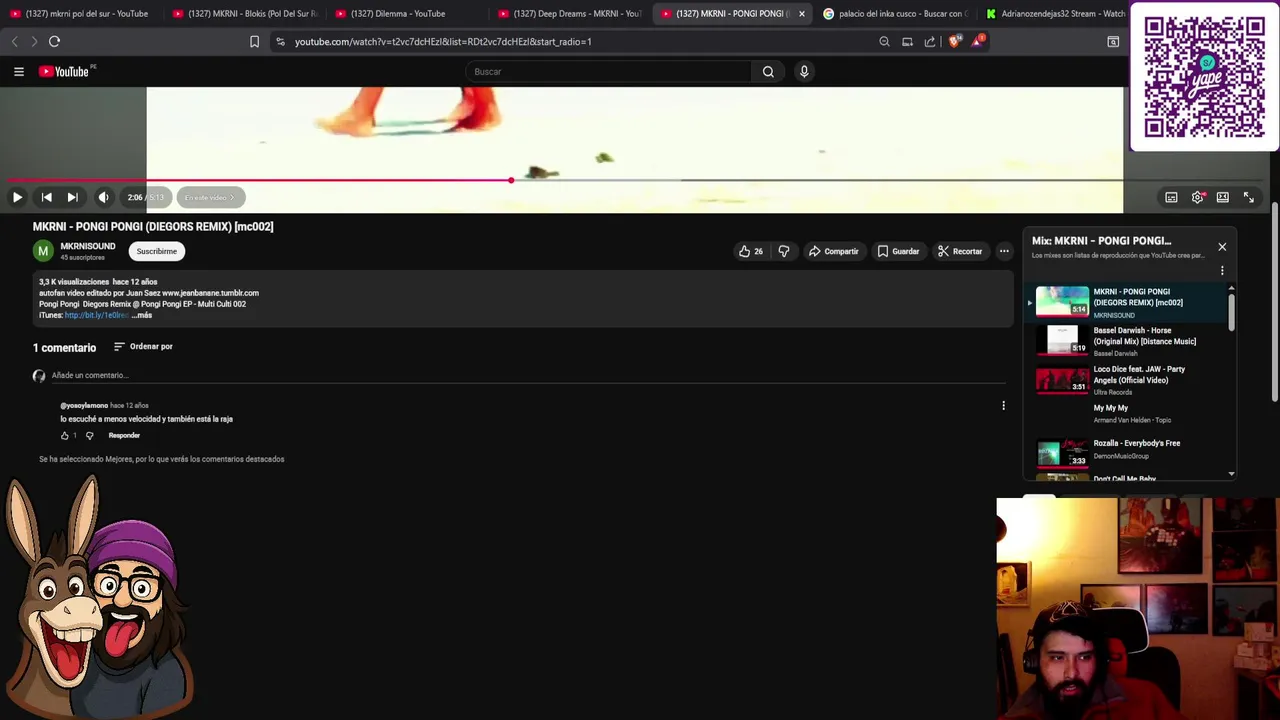The width and height of the screenshot is (1280, 720).
Task: Open the YouTube hamburger guide menu
Action: [x=18, y=71]
